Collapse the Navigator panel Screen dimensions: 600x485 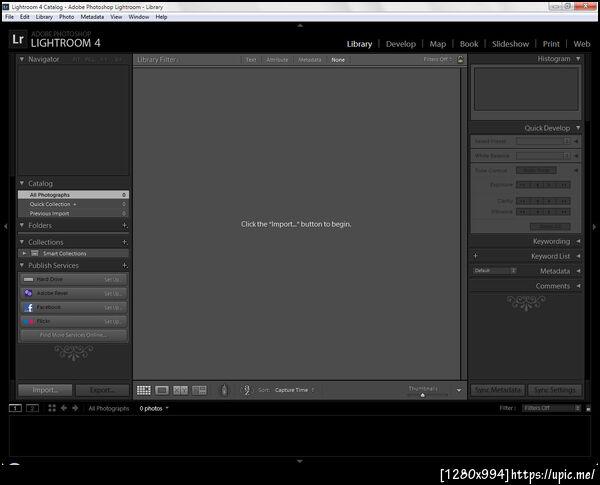(x=22, y=59)
